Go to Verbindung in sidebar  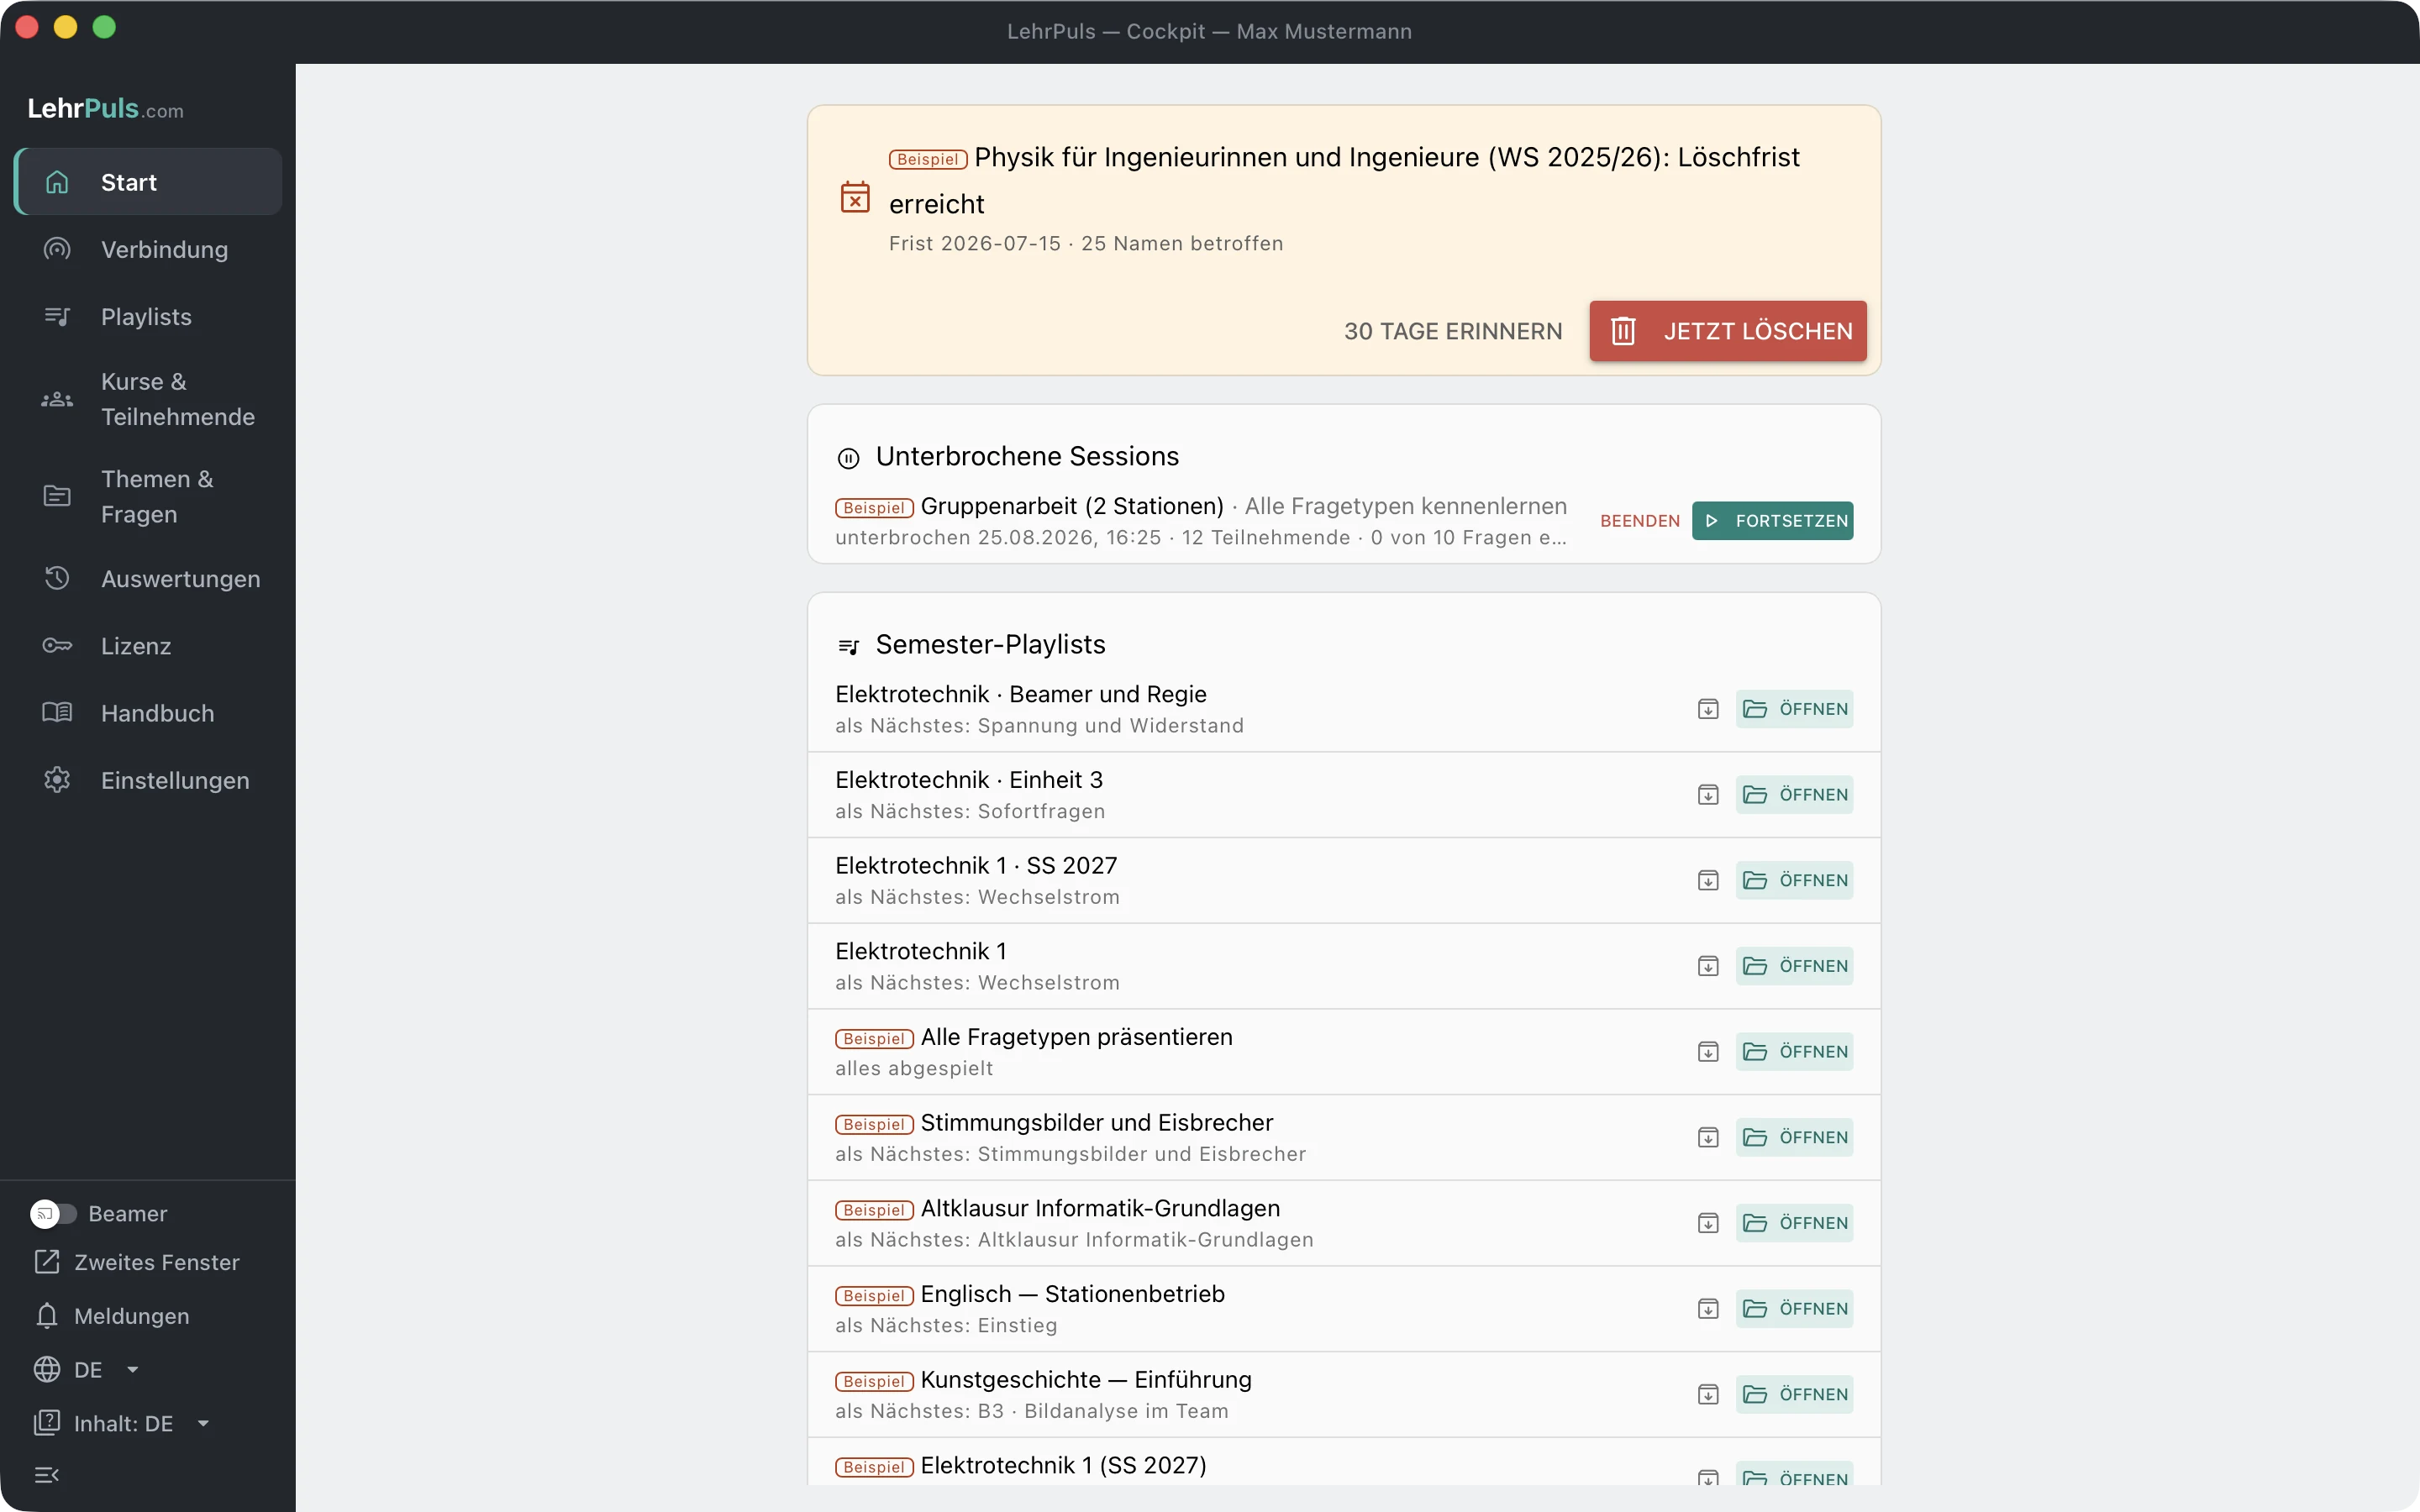(x=148, y=249)
